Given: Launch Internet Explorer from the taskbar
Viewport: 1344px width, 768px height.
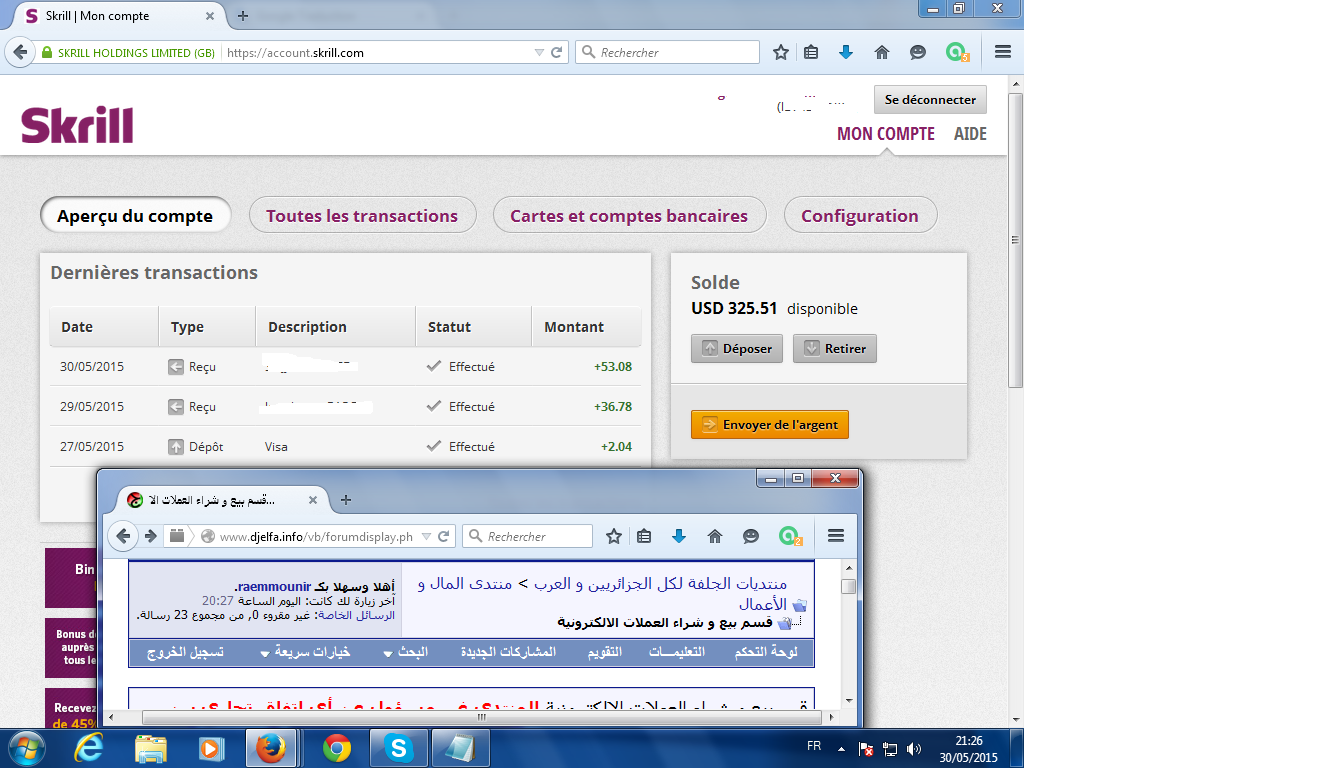Looking at the screenshot, I should click(x=91, y=747).
